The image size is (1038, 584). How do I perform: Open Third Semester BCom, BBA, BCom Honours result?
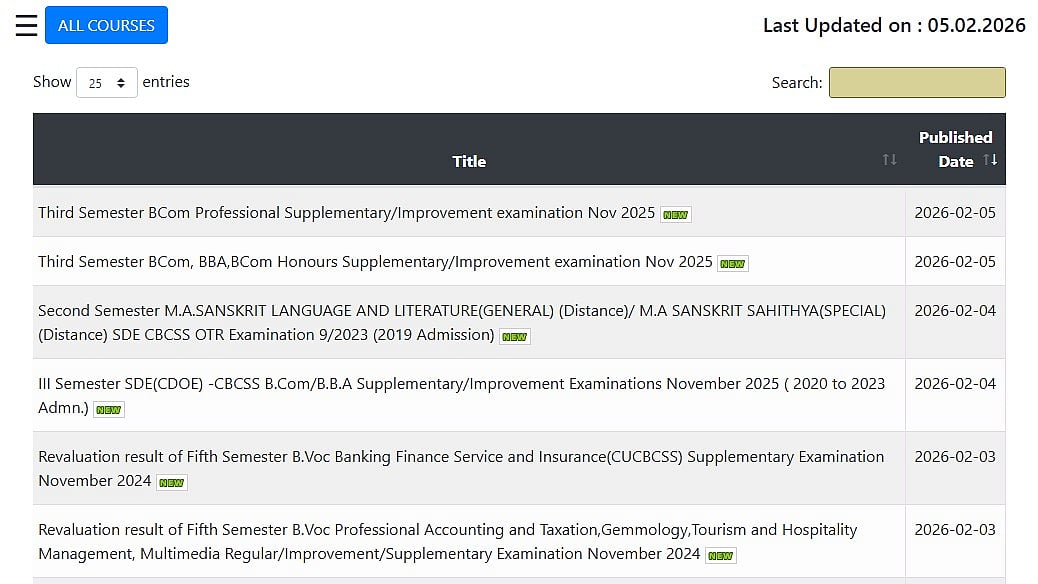point(375,262)
